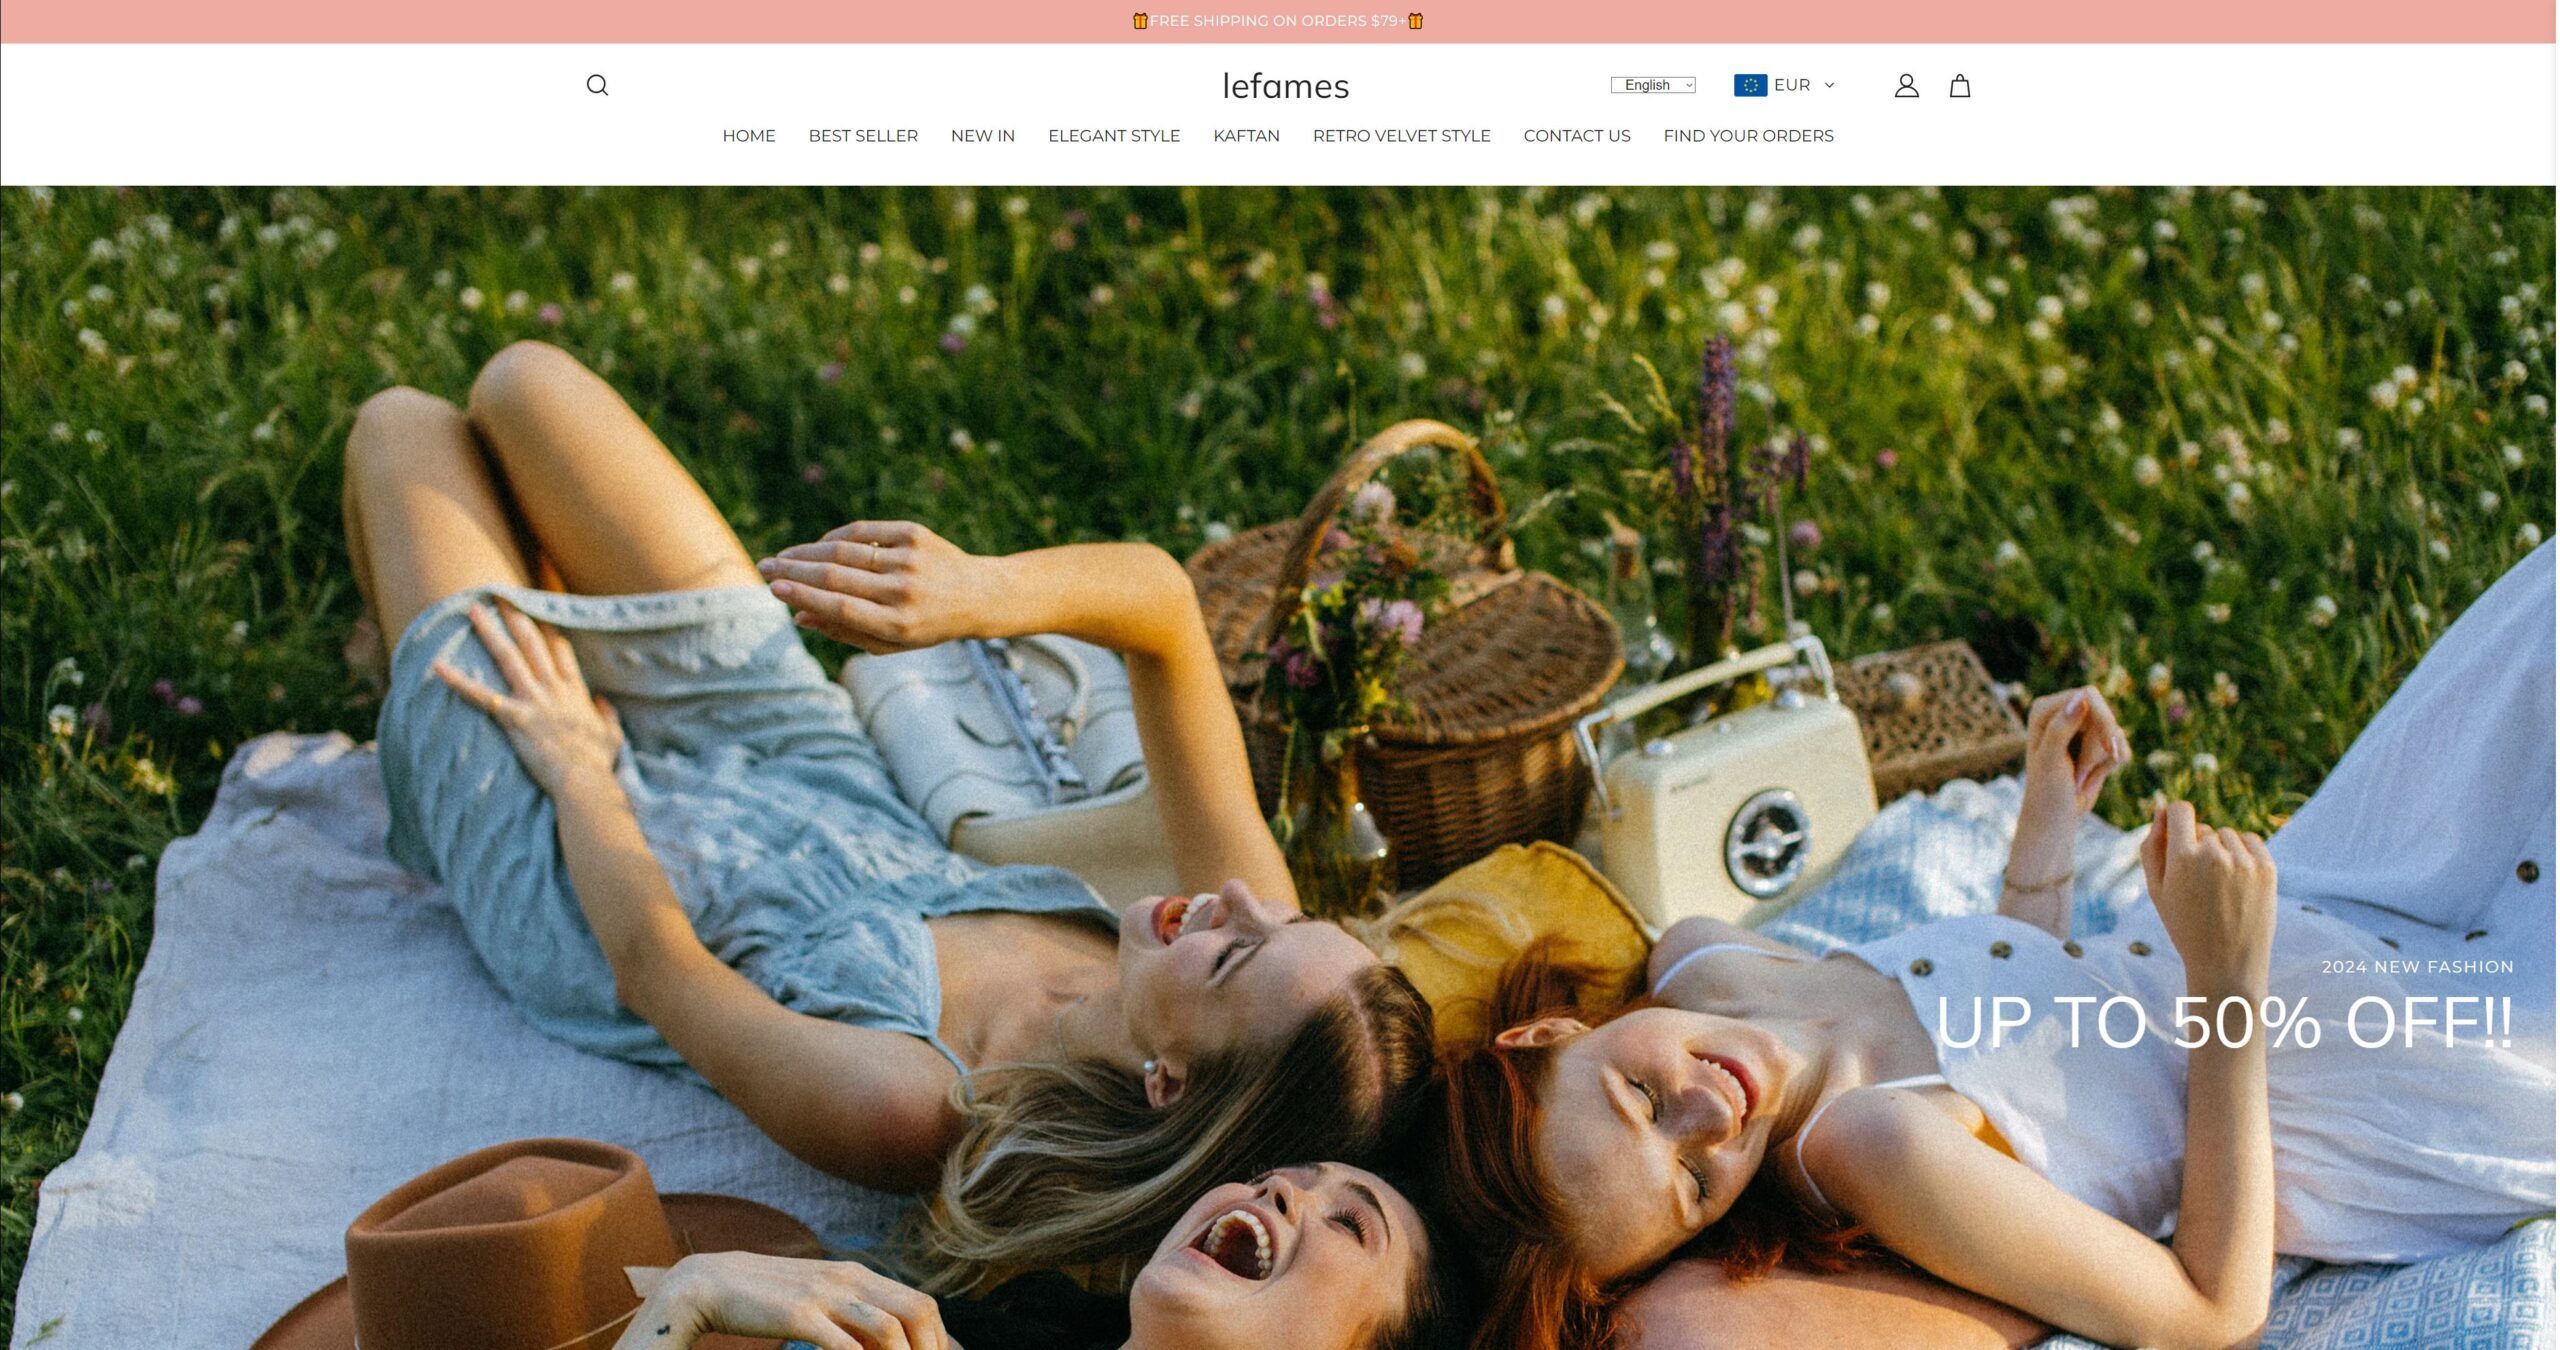This screenshot has width=2560, height=1350.
Task: Click the picnic hero banner image
Action: 1278,767
